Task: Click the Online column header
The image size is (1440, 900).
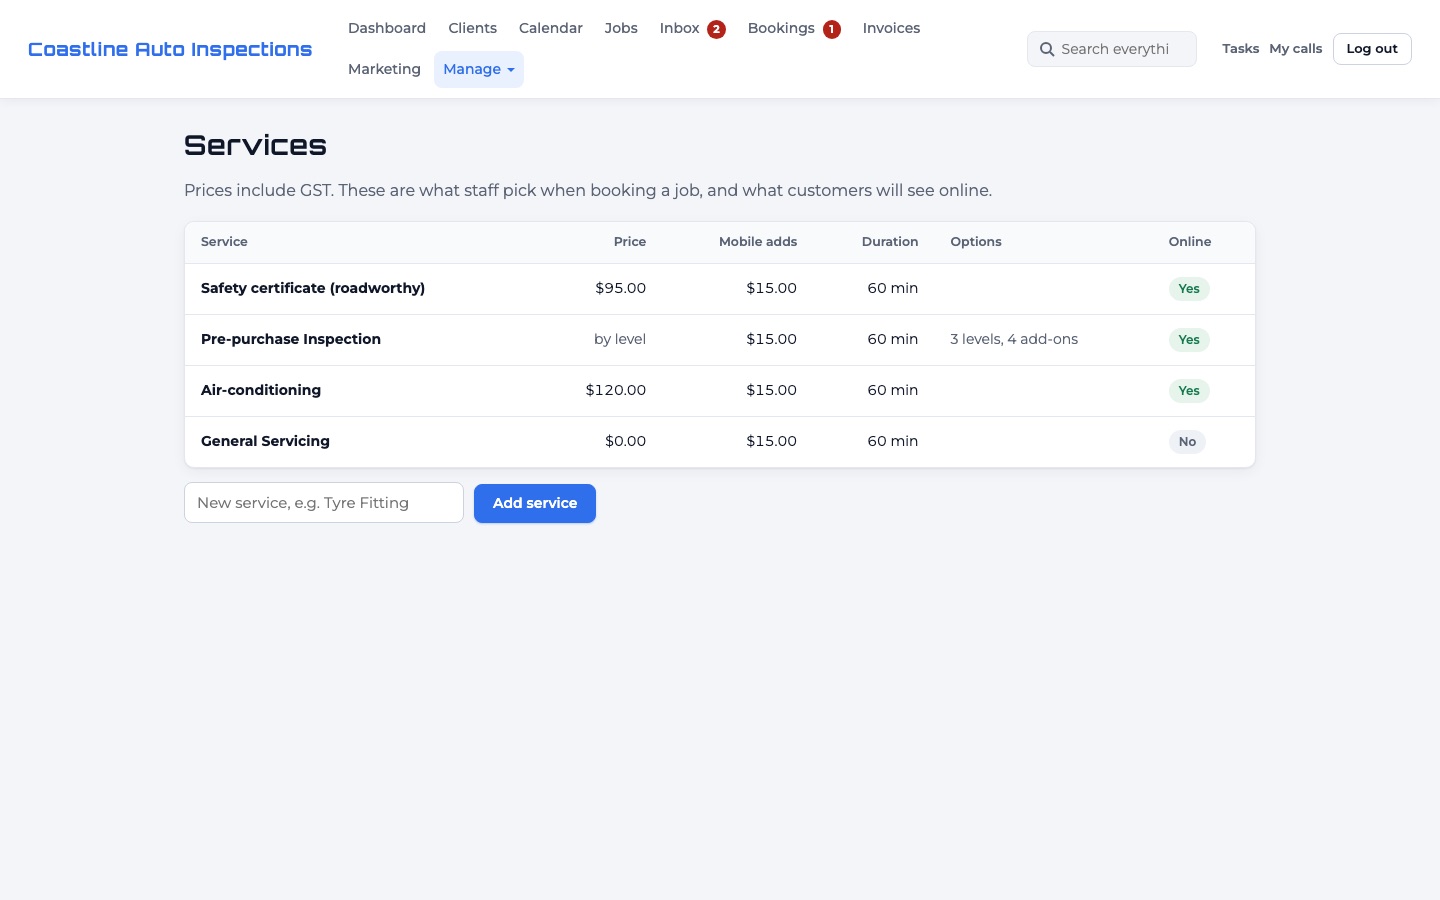Action: (1190, 242)
